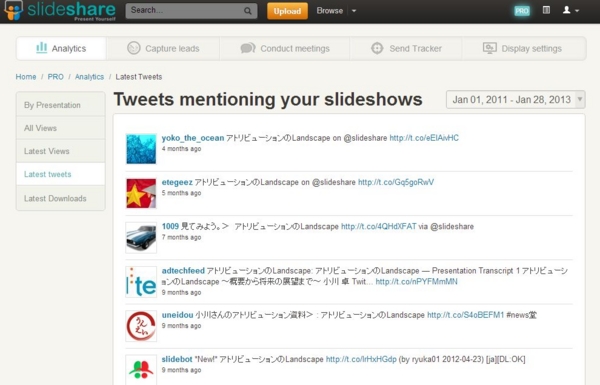This screenshot has width=600, height=385.
Task: Click 'Tweets mentioning your slideshows' heading
Action: [x=268, y=100]
